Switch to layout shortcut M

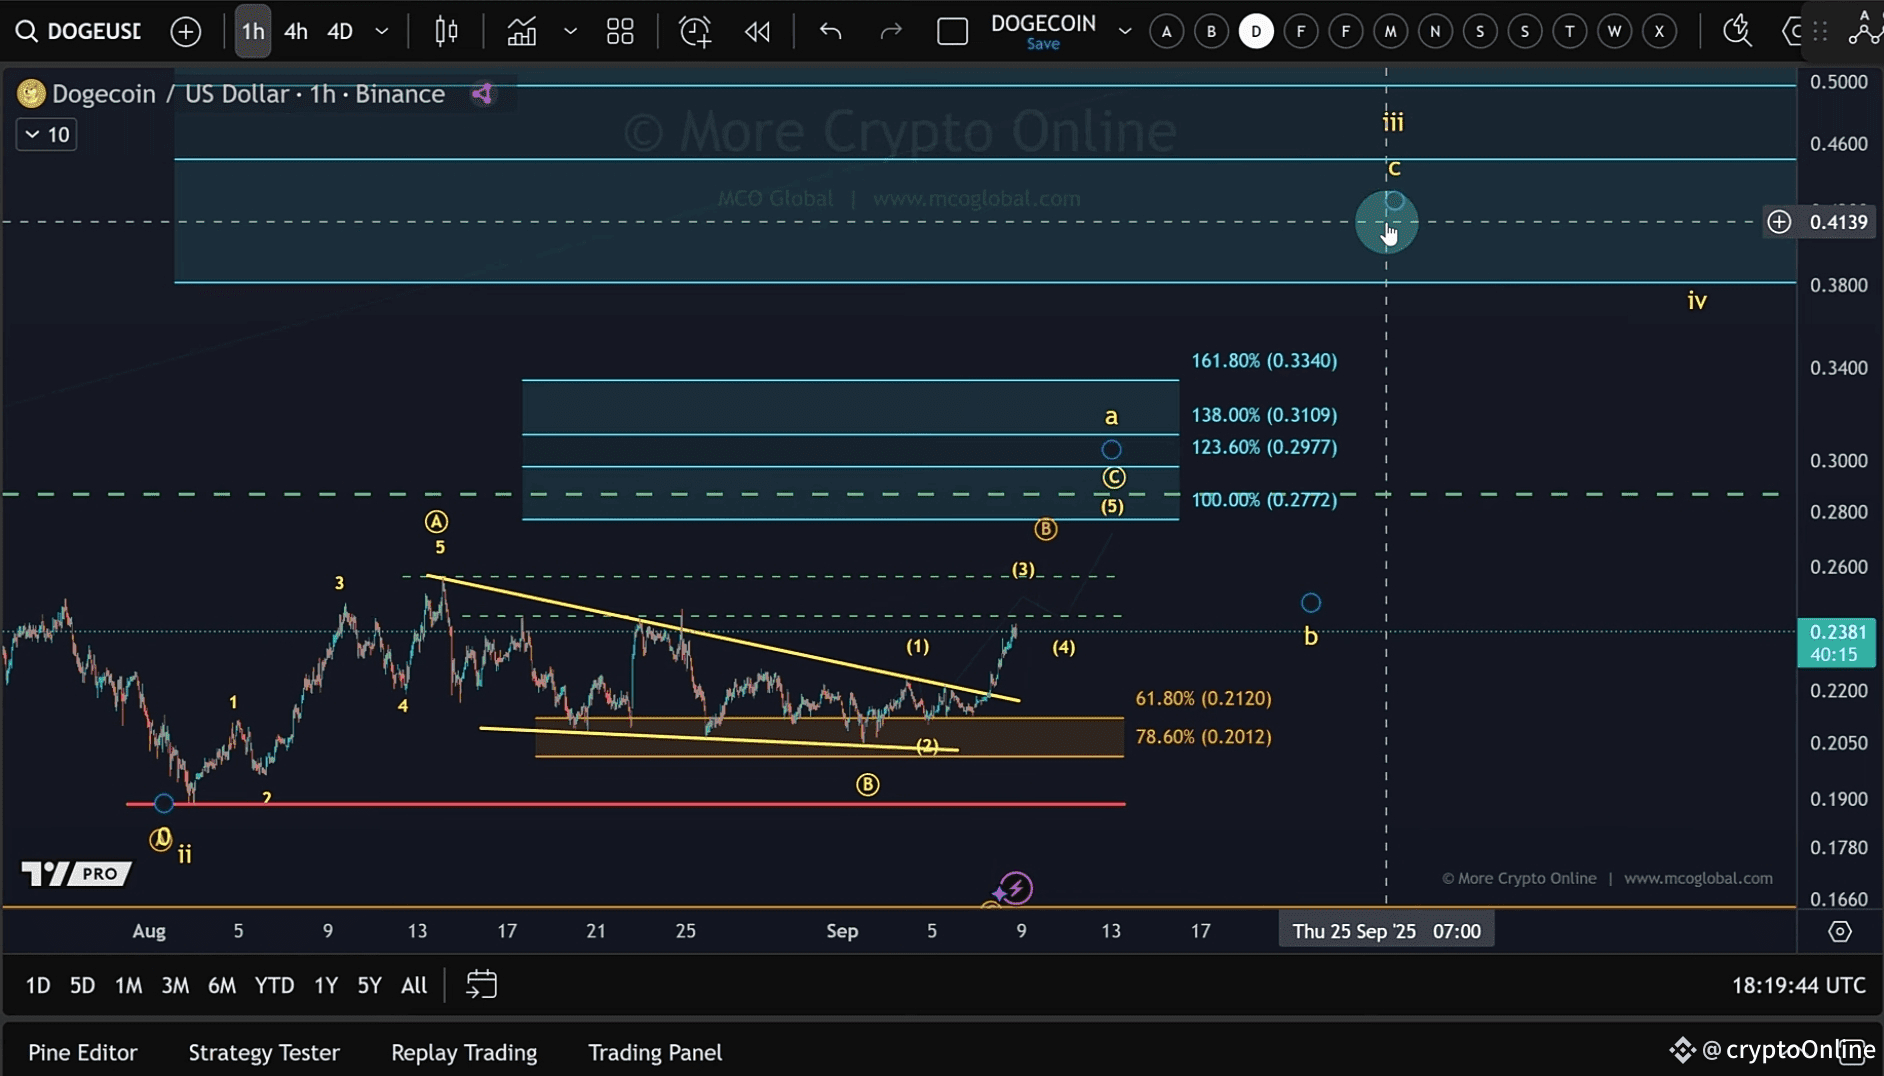point(1390,31)
